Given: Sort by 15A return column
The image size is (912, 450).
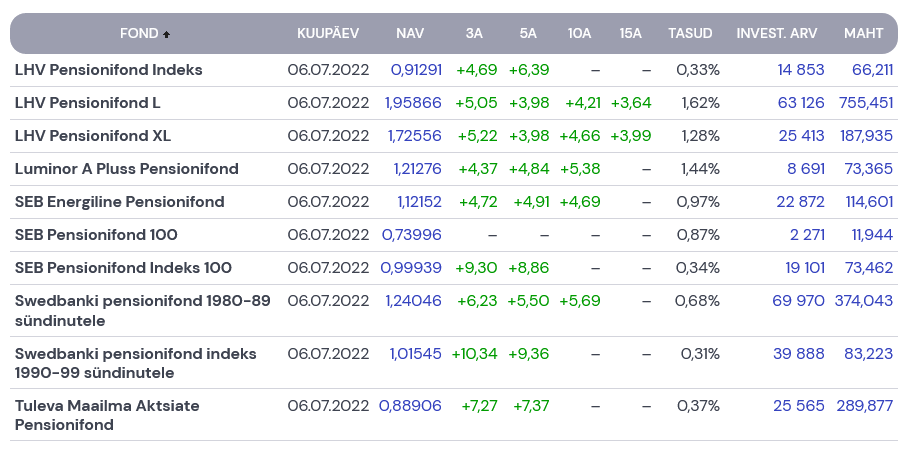Looking at the screenshot, I should [630, 34].
